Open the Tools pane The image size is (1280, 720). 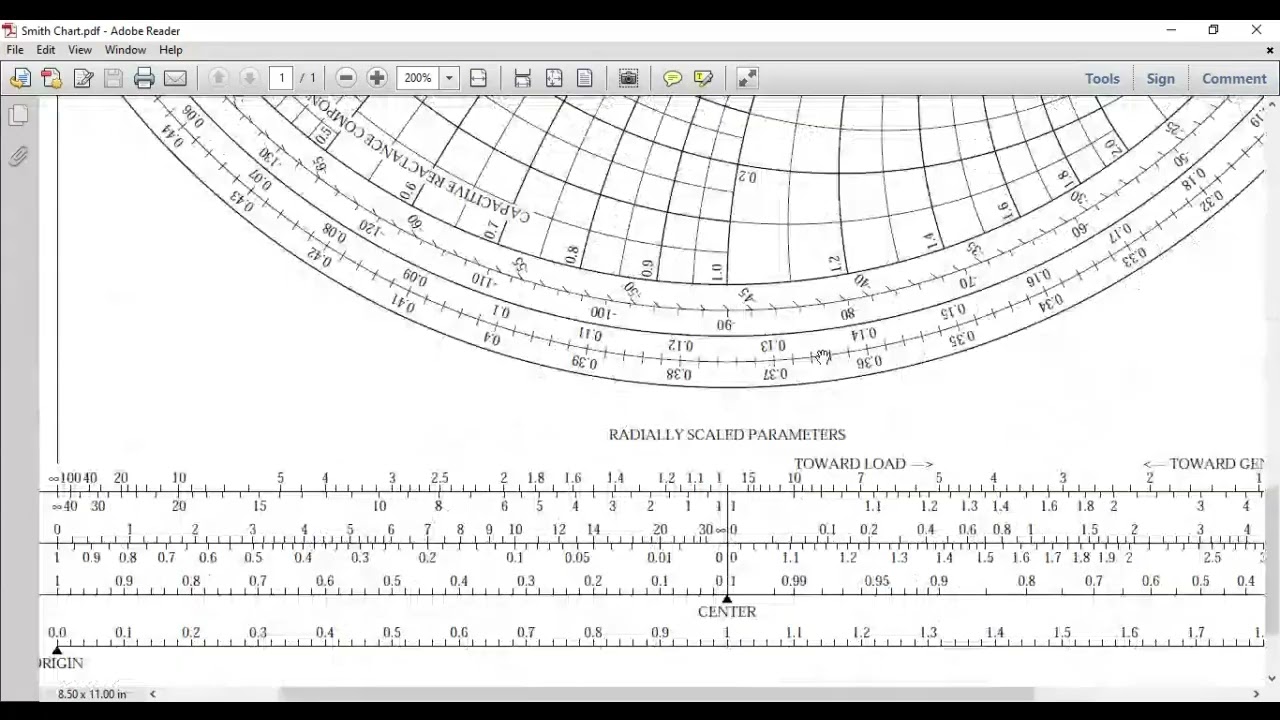[x=1102, y=78]
